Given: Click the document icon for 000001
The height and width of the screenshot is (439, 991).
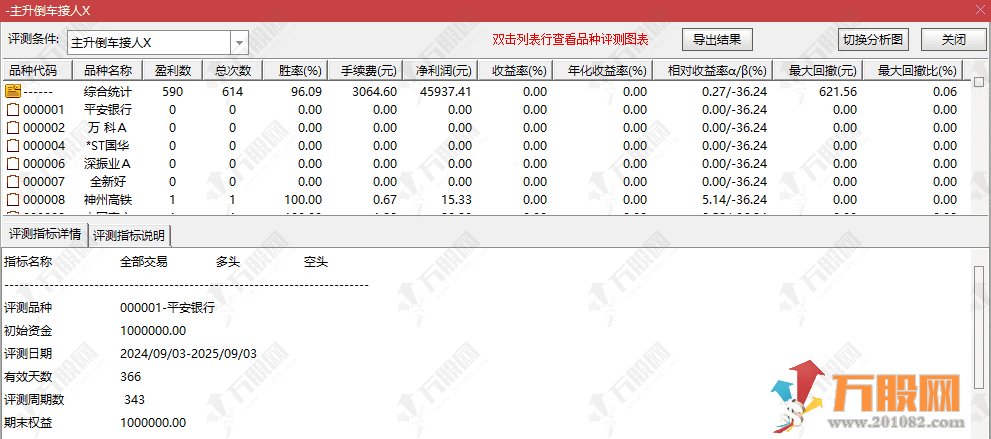Looking at the screenshot, I should click(13, 110).
